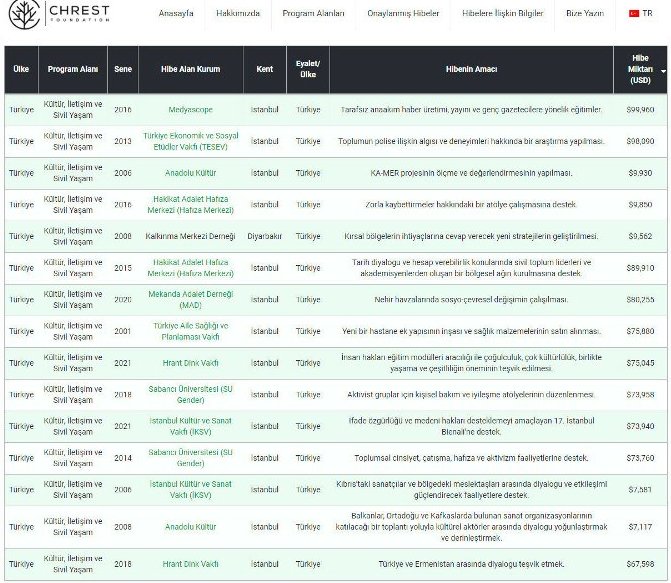Viewport: 671px width, 583px height.
Task: Click the Zorla kaybettirmeler hakkındaki description
Action: pyautogui.click(x=471, y=205)
